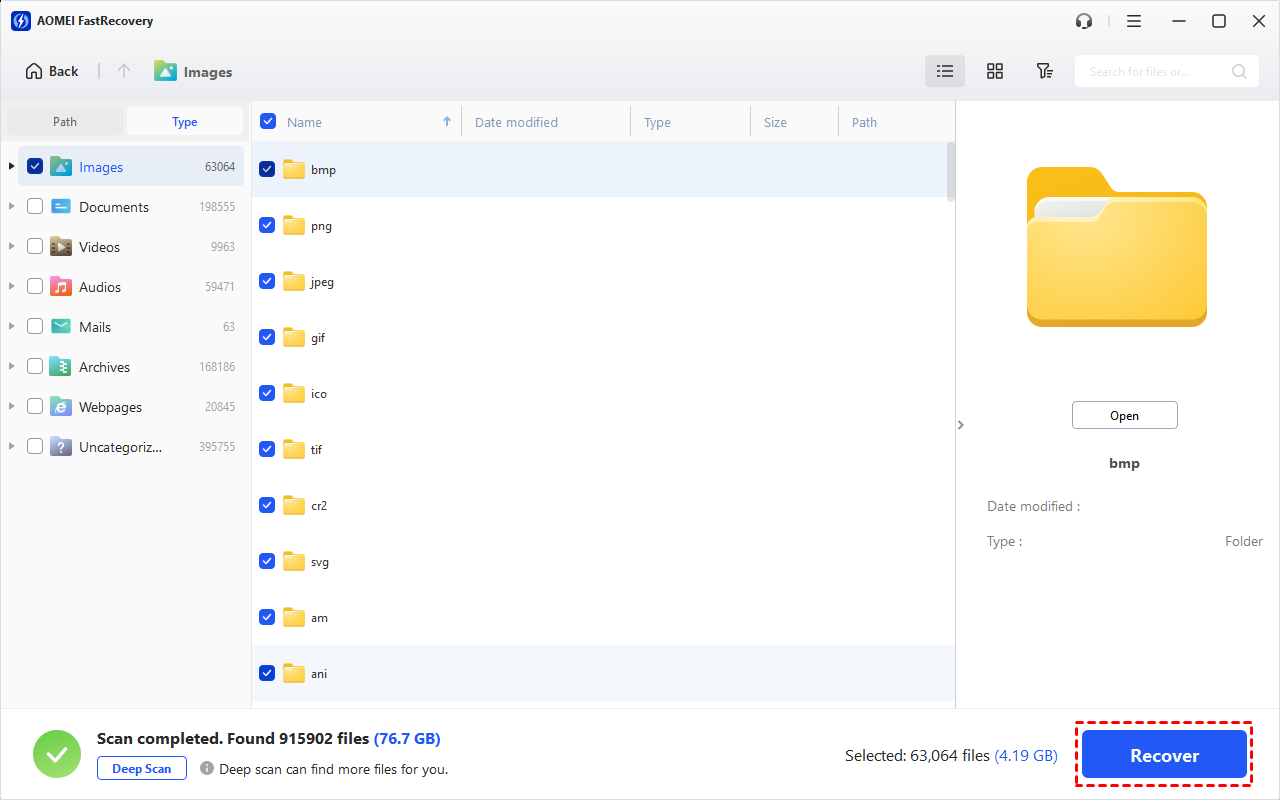Click the file list vertical scrollbar
The height and width of the screenshot is (800, 1280).
[951, 170]
